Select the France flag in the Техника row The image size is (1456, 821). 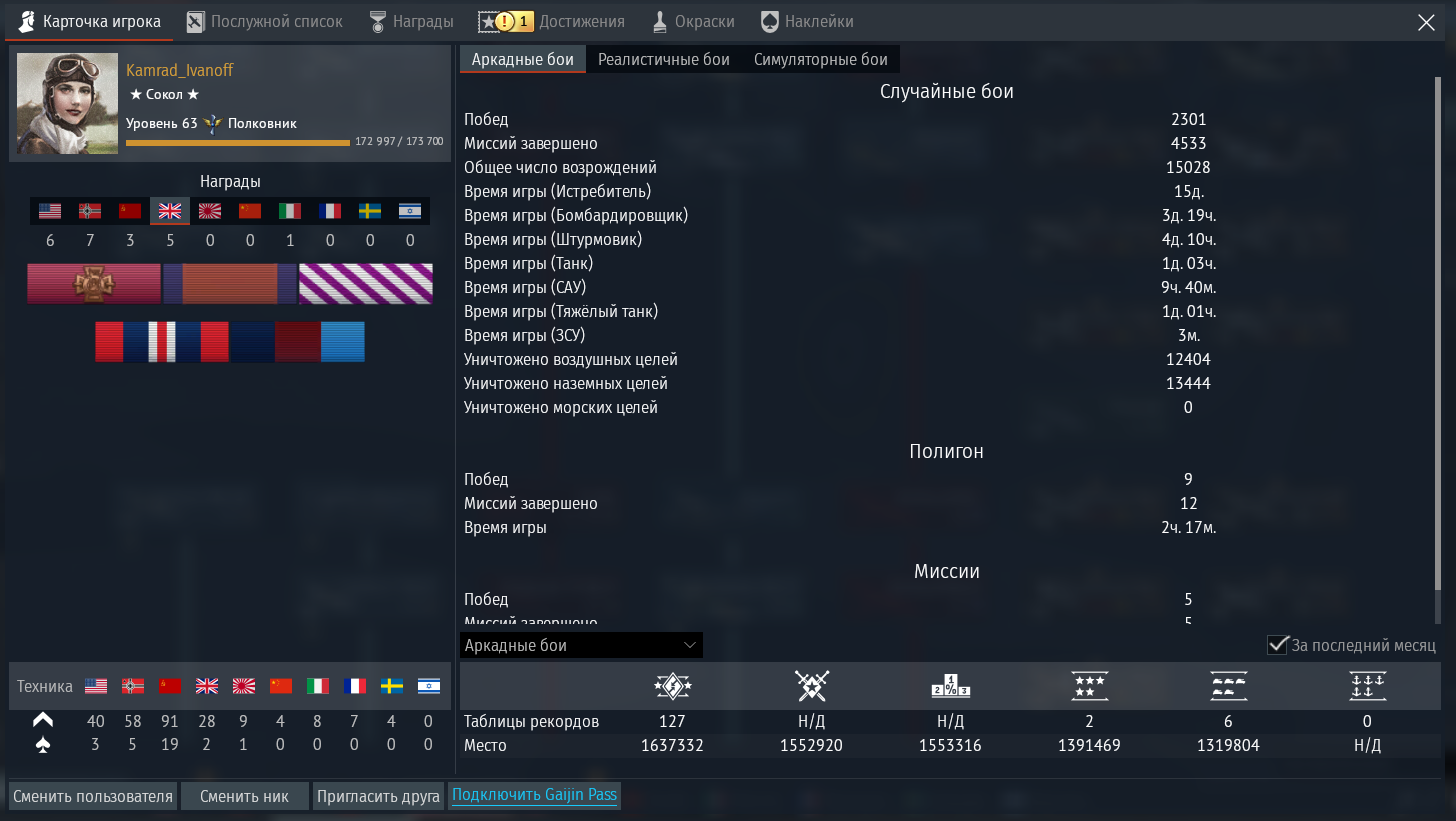click(x=354, y=686)
